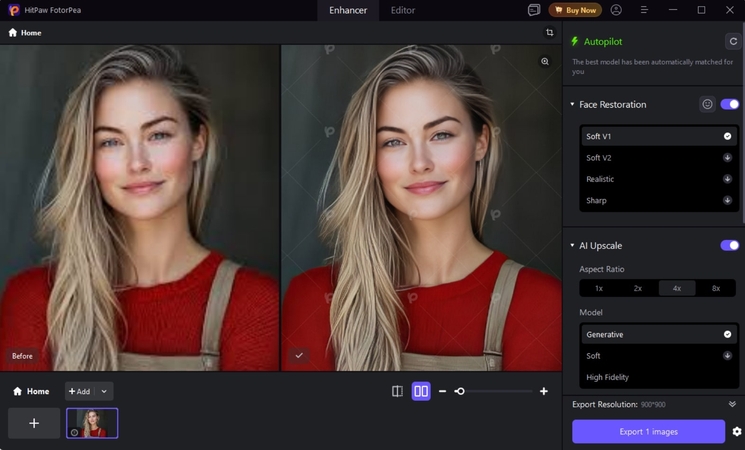Viewport: 745px width, 450px height.
Task: Toggle Face Restoration switch off
Action: point(729,104)
